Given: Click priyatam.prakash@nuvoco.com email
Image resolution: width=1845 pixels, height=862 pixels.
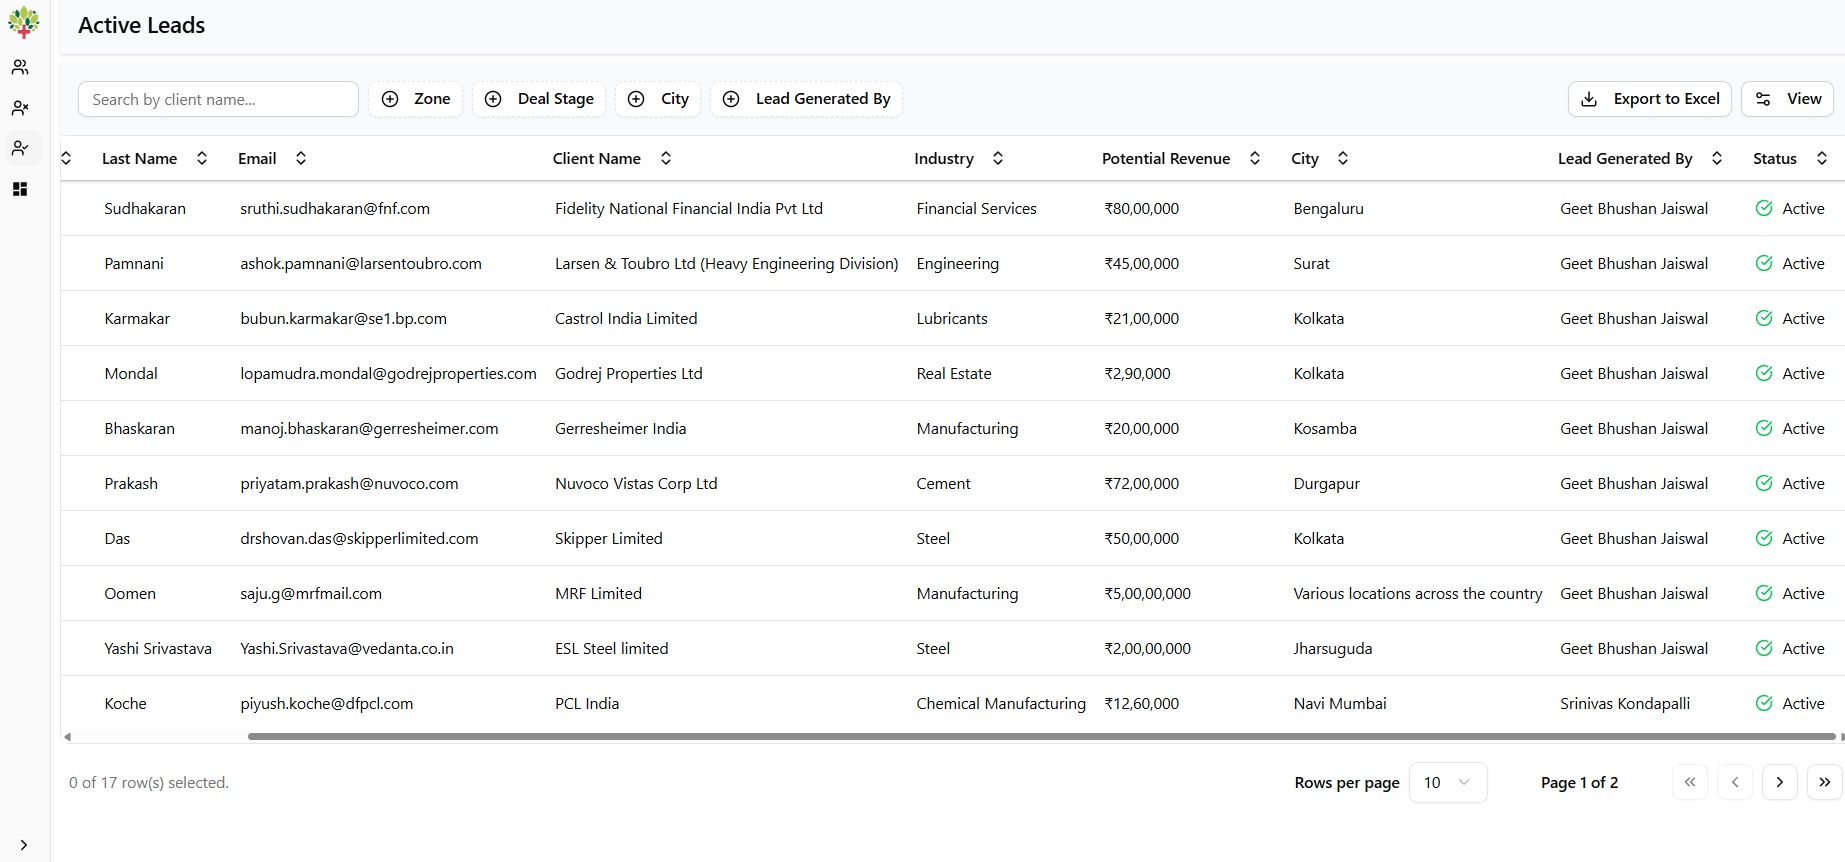Looking at the screenshot, I should (349, 483).
